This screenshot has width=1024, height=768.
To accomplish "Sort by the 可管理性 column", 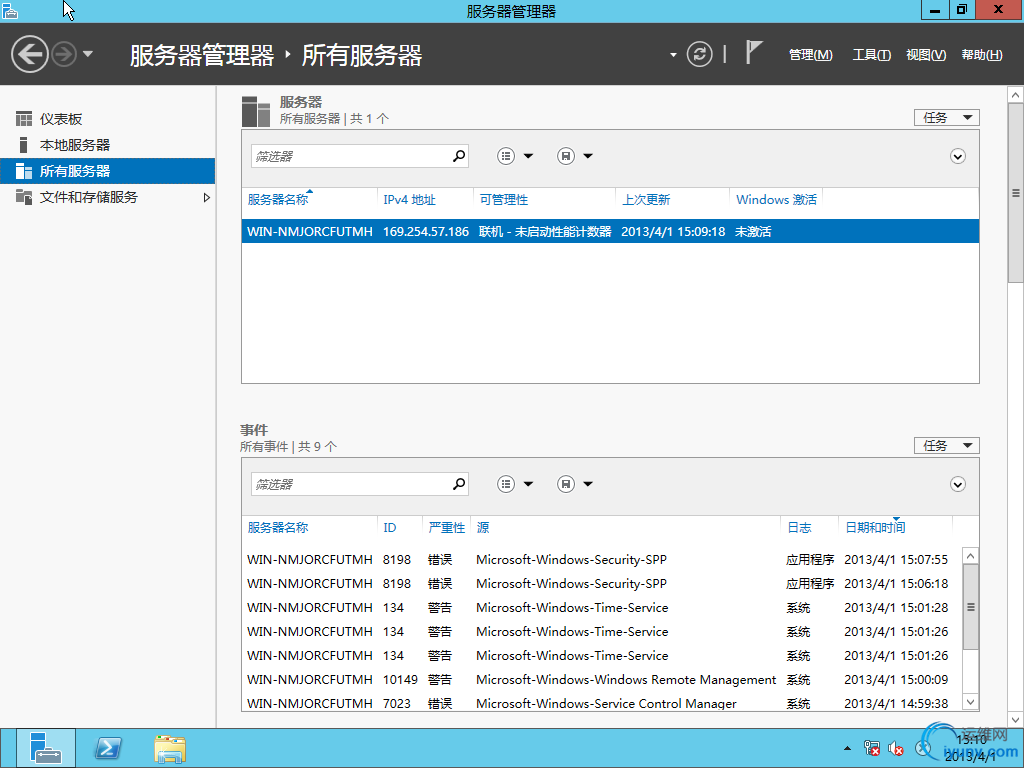I will coord(504,200).
